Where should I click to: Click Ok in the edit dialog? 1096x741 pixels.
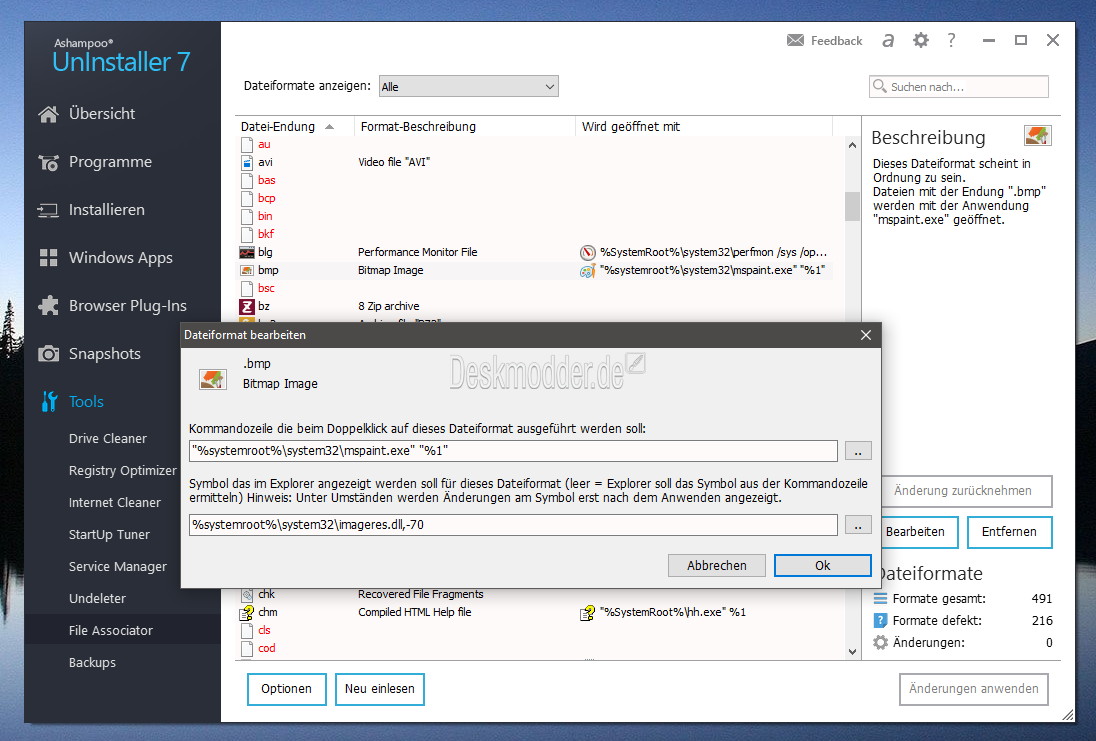tap(823, 566)
